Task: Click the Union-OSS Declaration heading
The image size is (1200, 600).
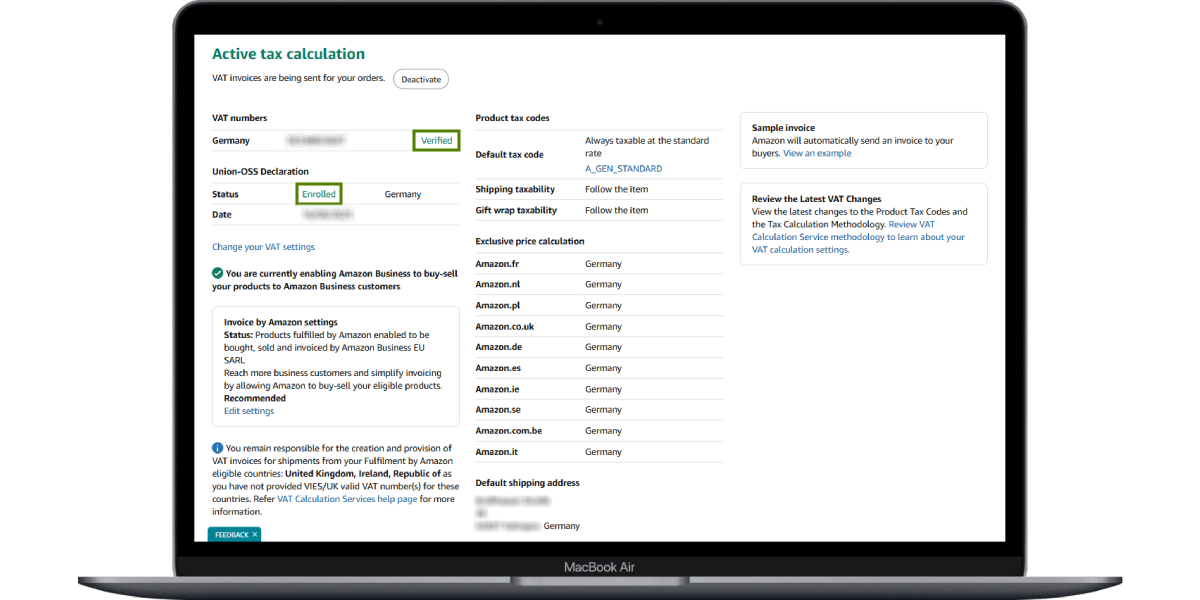Action: [x=260, y=171]
